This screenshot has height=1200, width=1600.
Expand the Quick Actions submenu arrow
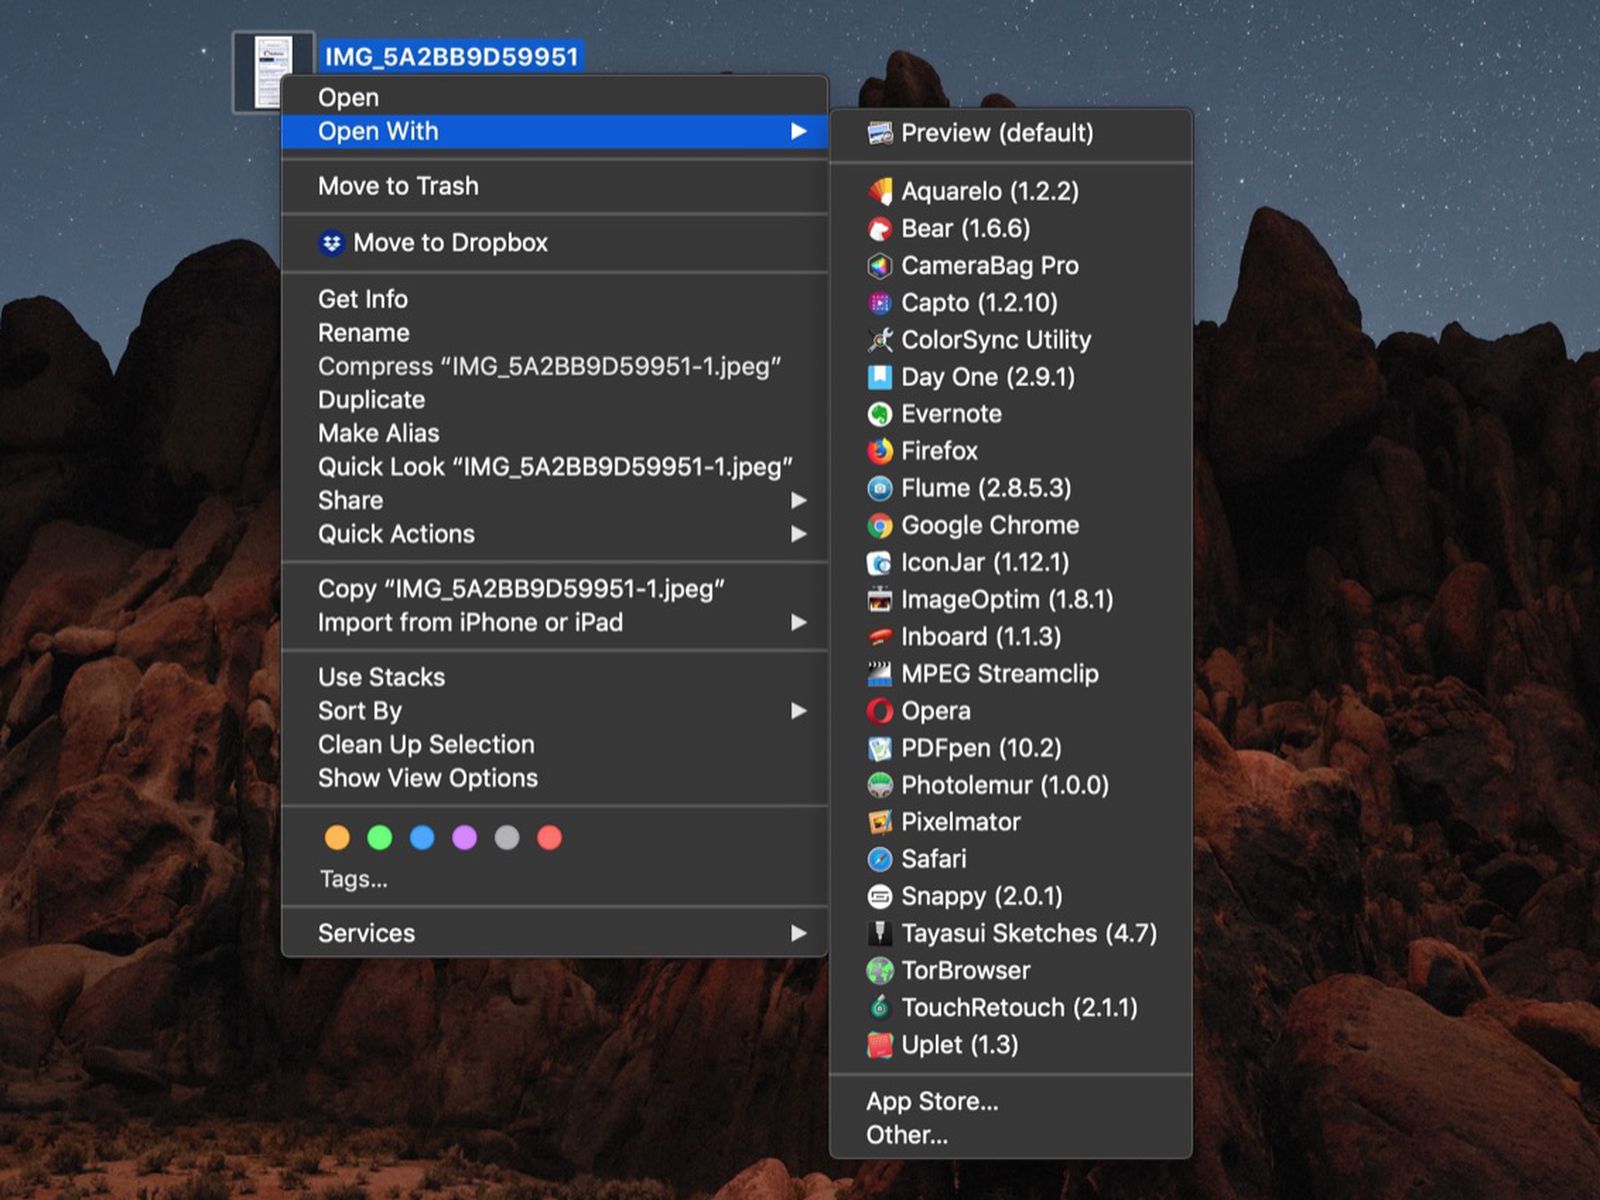click(798, 534)
